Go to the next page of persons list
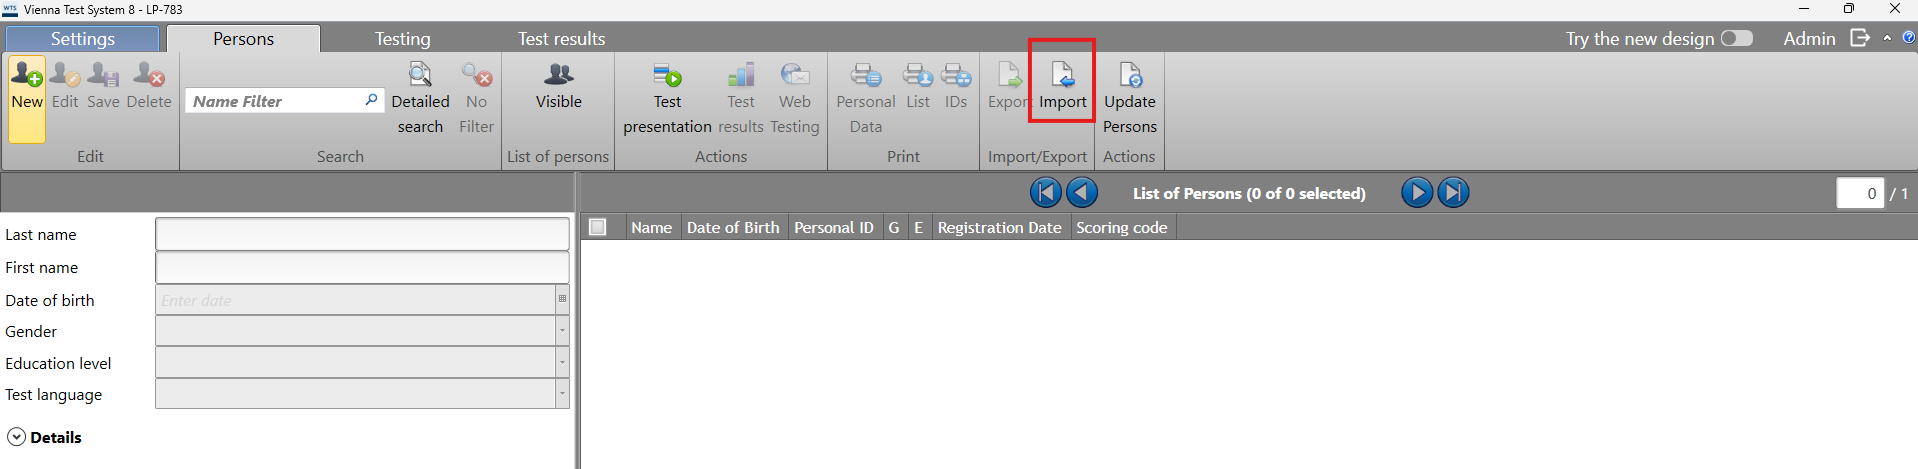Viewport: 1918px width, 469px height. coord(1416,193)
